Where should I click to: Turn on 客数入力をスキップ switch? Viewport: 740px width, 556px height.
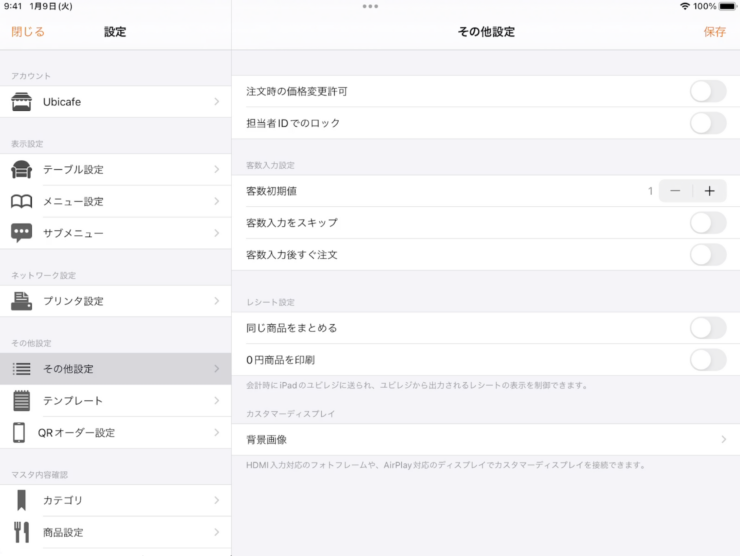(x=708, y=223)
